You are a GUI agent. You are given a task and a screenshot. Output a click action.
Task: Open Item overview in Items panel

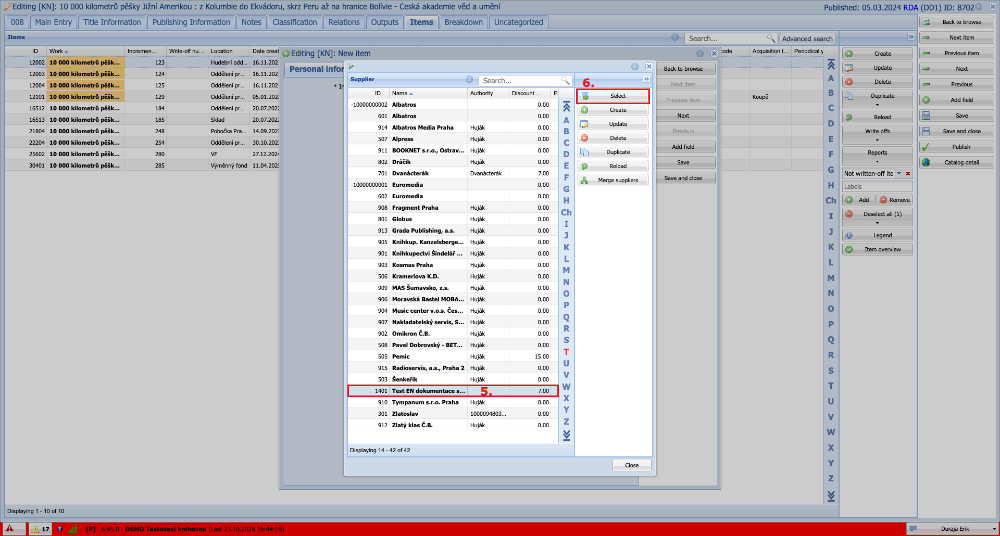(x=878, y=249)
